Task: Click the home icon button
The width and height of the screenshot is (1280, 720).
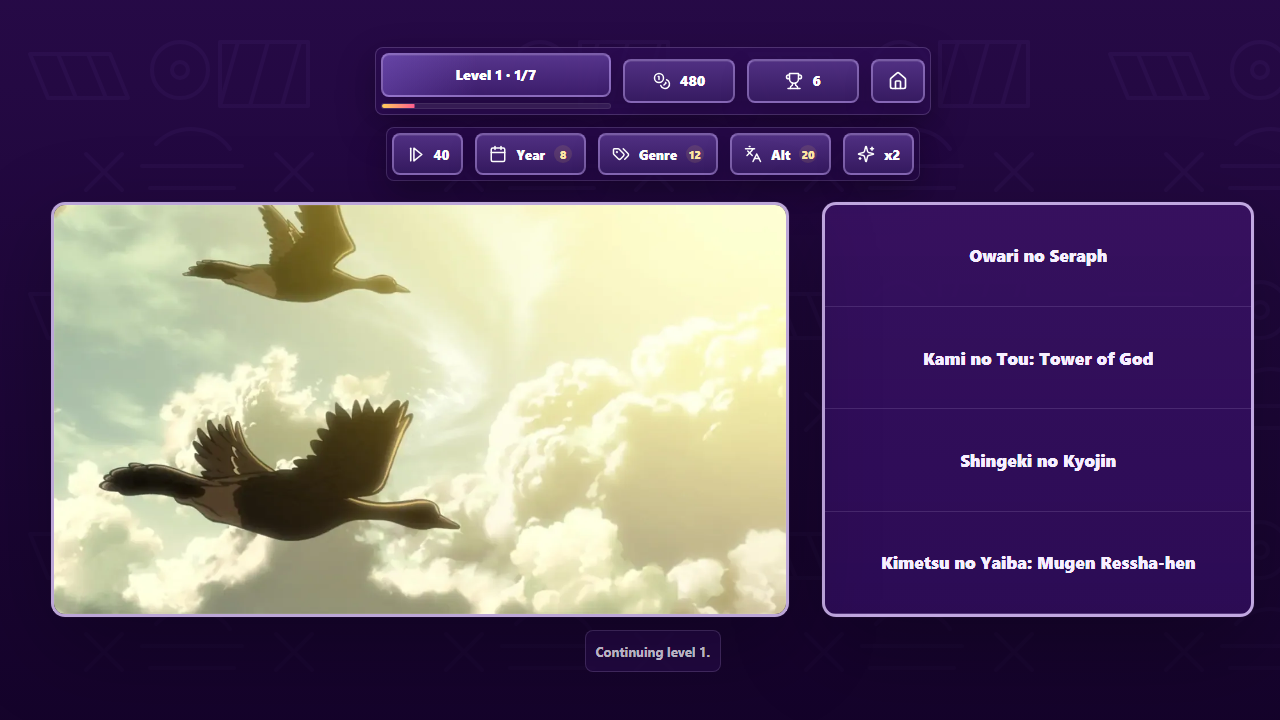Action: tap(898, 81)
